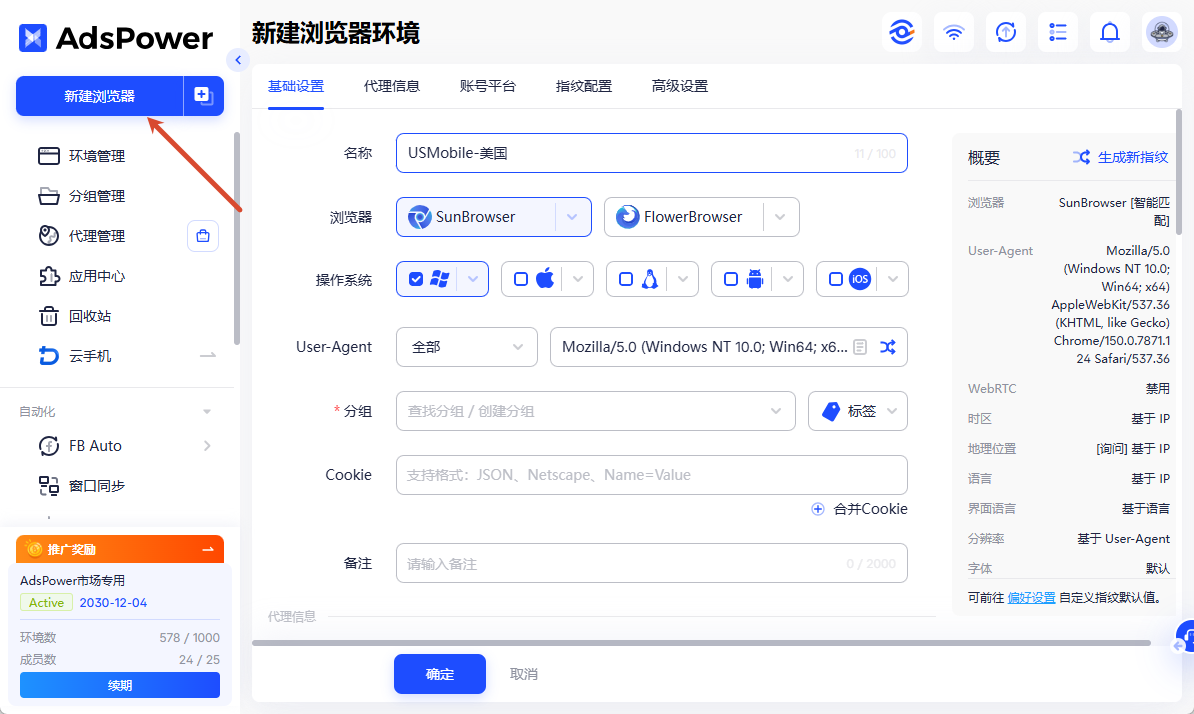1194x714 pixels.
Task: Check the Linux operating system checkbox
Action: pyautogui.click(x=626, y=279)
